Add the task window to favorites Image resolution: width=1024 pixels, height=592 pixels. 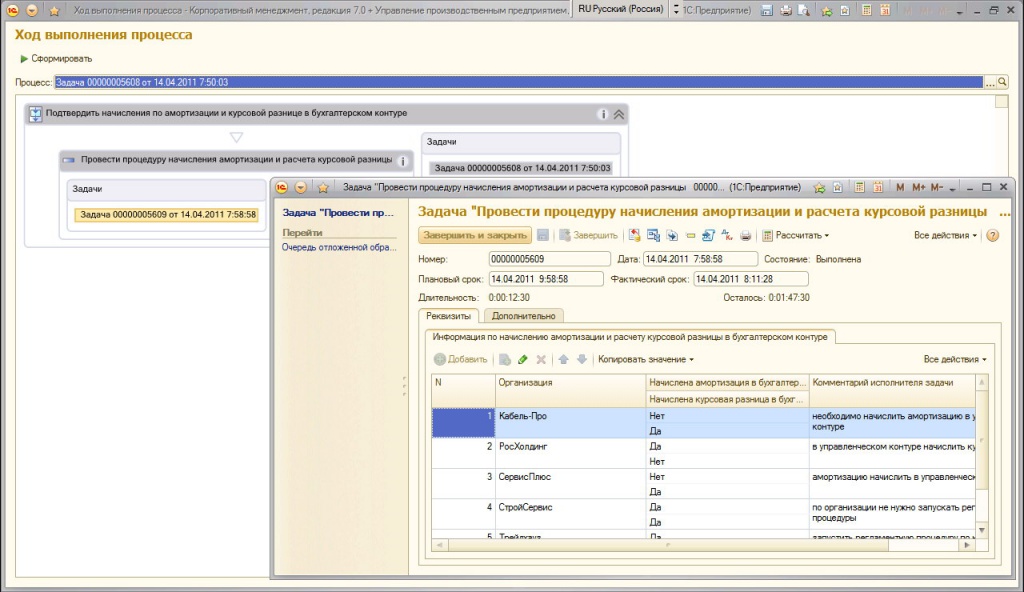point(819,188)
